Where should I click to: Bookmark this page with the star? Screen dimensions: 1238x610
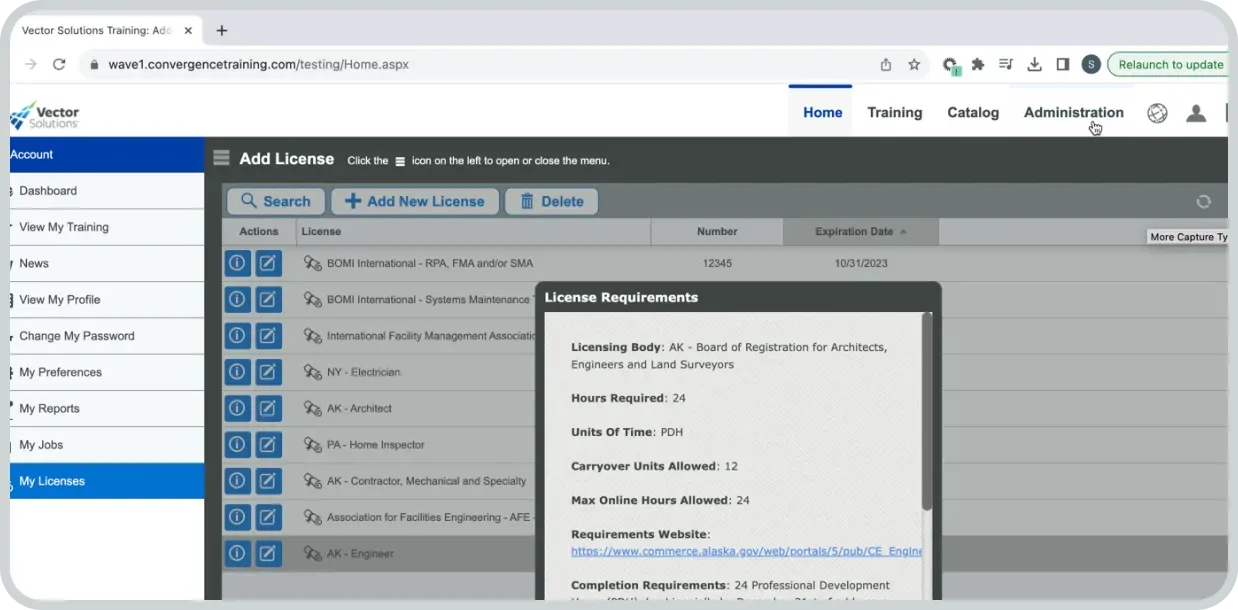point(914,64)
